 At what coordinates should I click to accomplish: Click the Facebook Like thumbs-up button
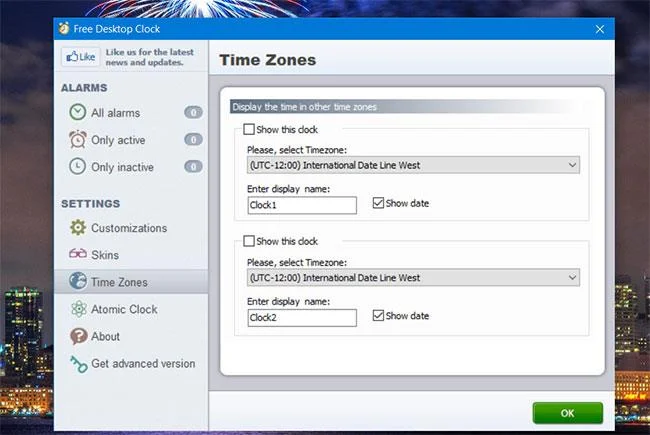point(81,57)
